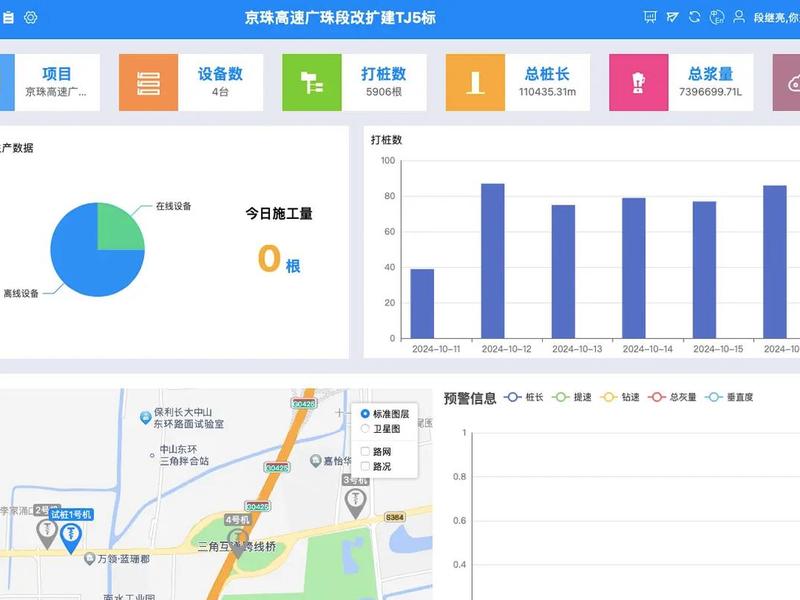Click 保利长大中山 map POI icon

click(x=145, y=418)
